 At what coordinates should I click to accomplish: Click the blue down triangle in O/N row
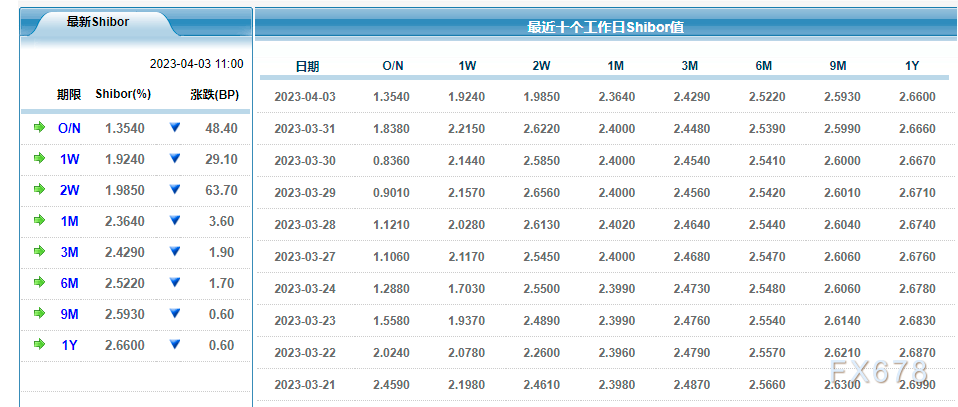point(175,127)
